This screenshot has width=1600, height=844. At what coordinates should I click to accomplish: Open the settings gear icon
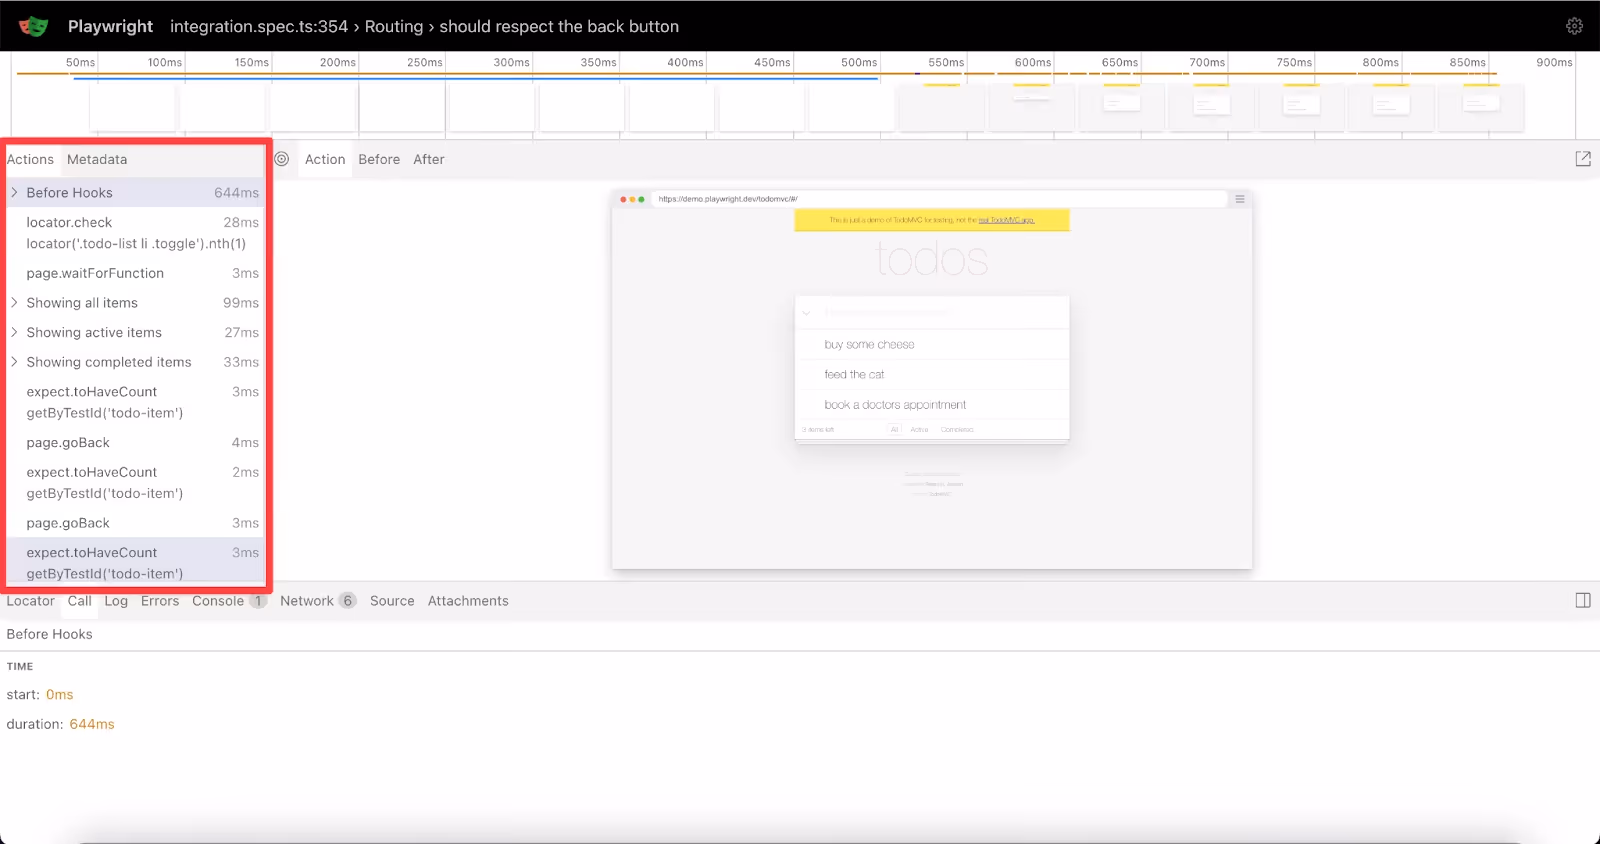[x=1574, y=26]
